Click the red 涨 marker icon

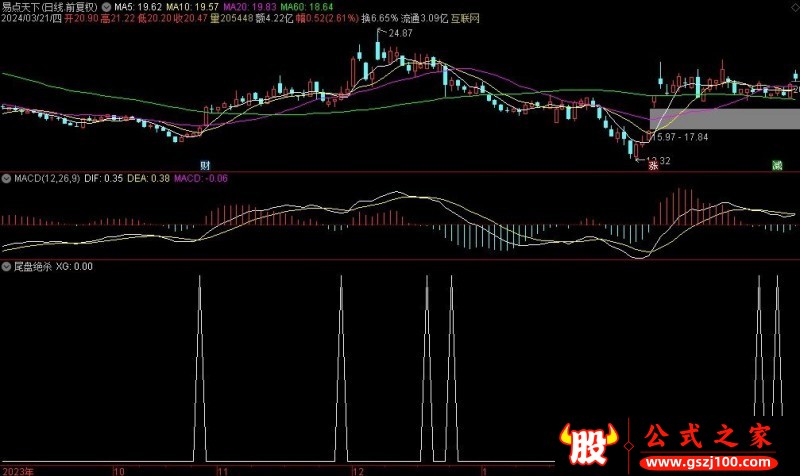point(652,166)
